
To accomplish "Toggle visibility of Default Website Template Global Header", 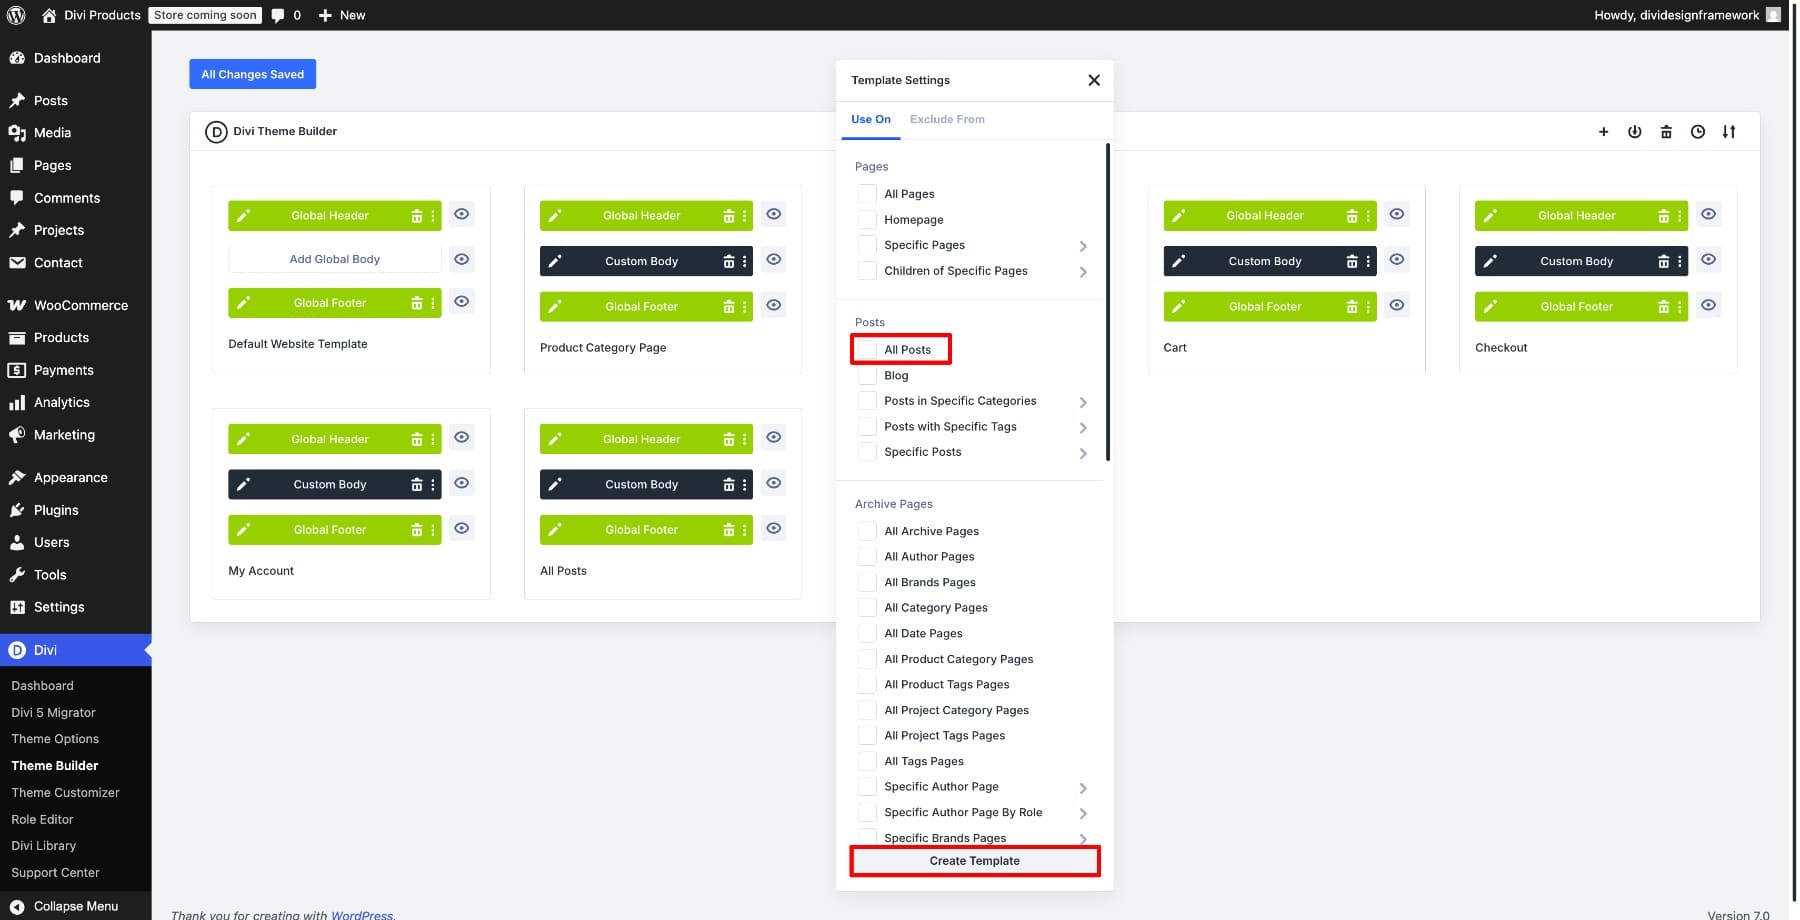I will [461, 214].
